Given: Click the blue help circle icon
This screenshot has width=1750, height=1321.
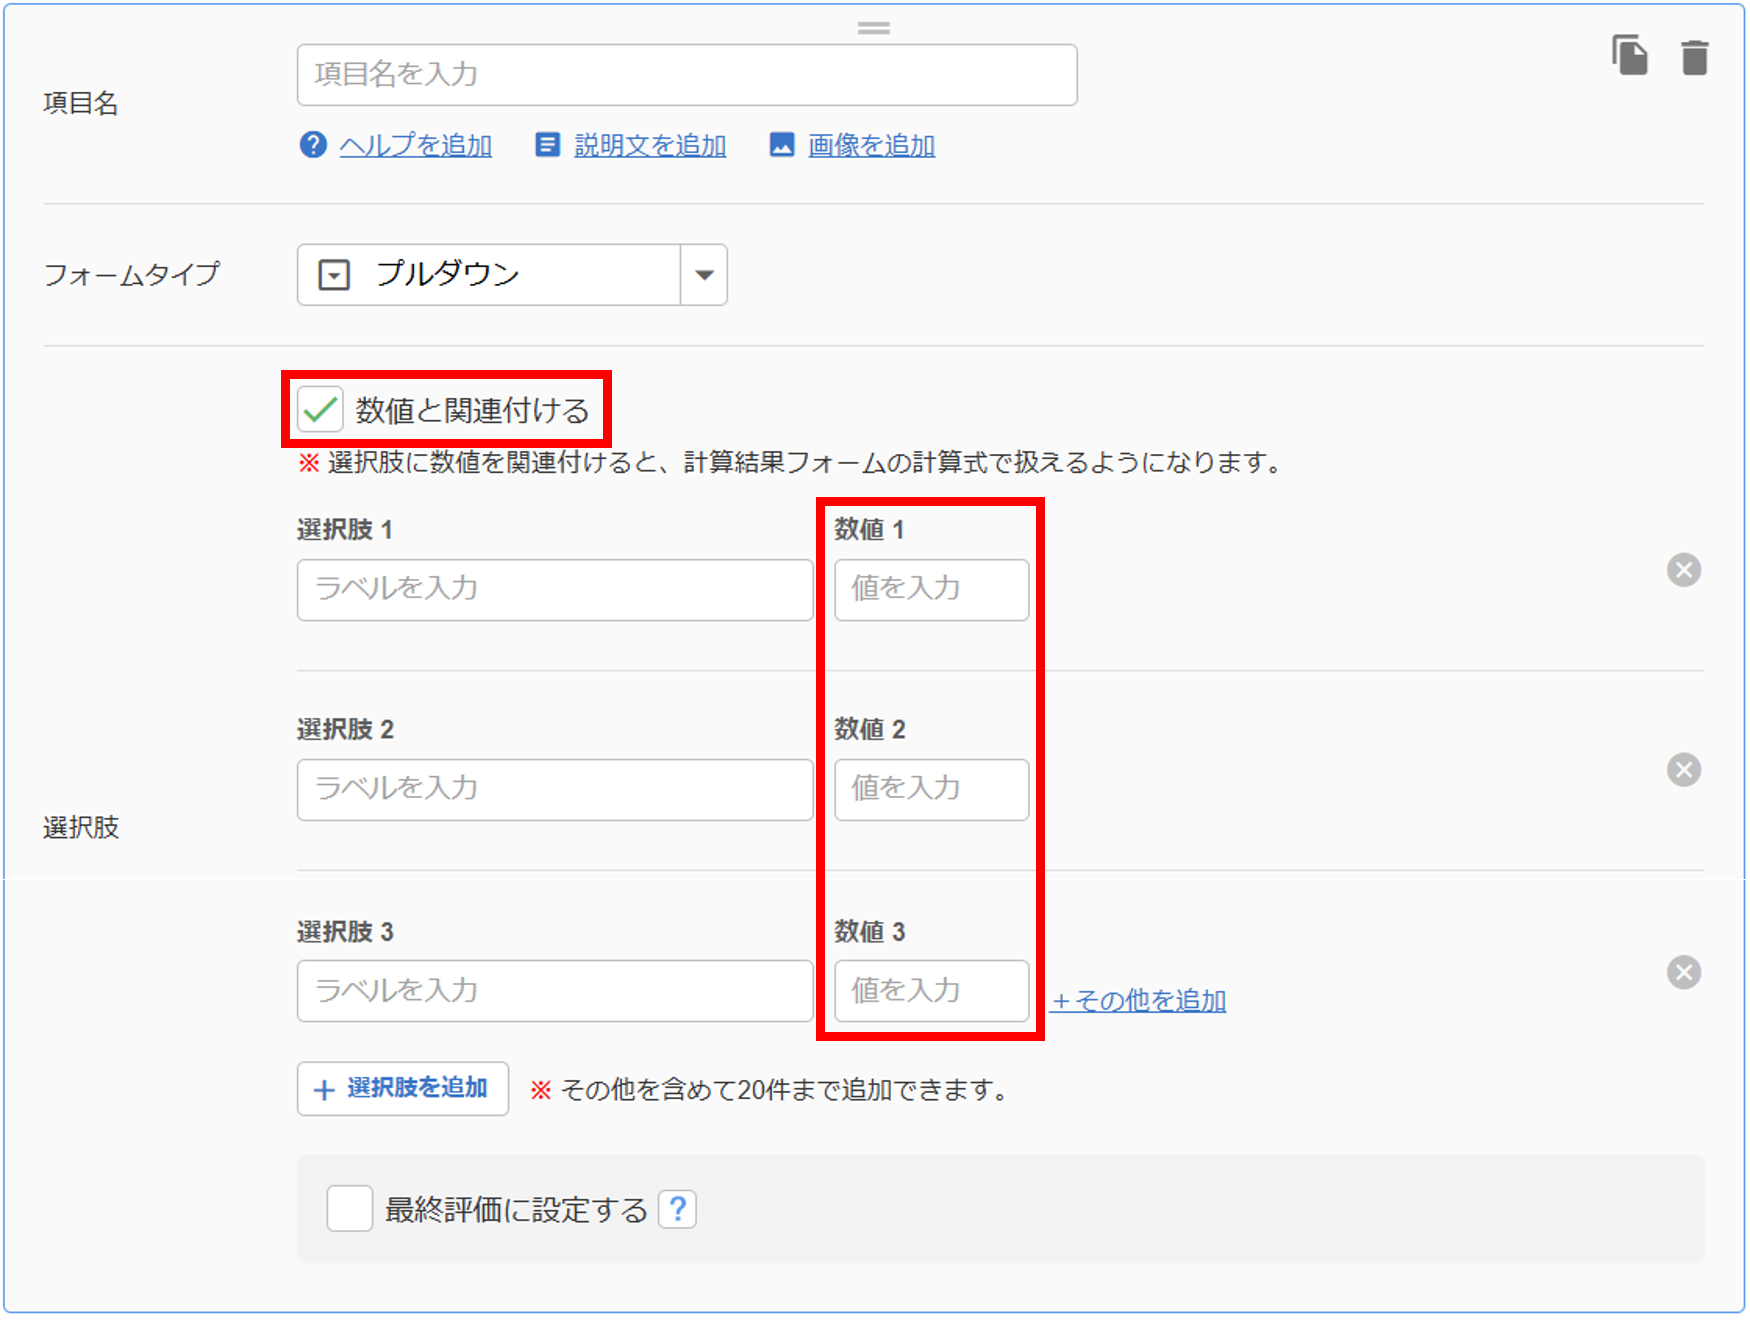Looking at the screenshot, I should click(x=313, y=145).
